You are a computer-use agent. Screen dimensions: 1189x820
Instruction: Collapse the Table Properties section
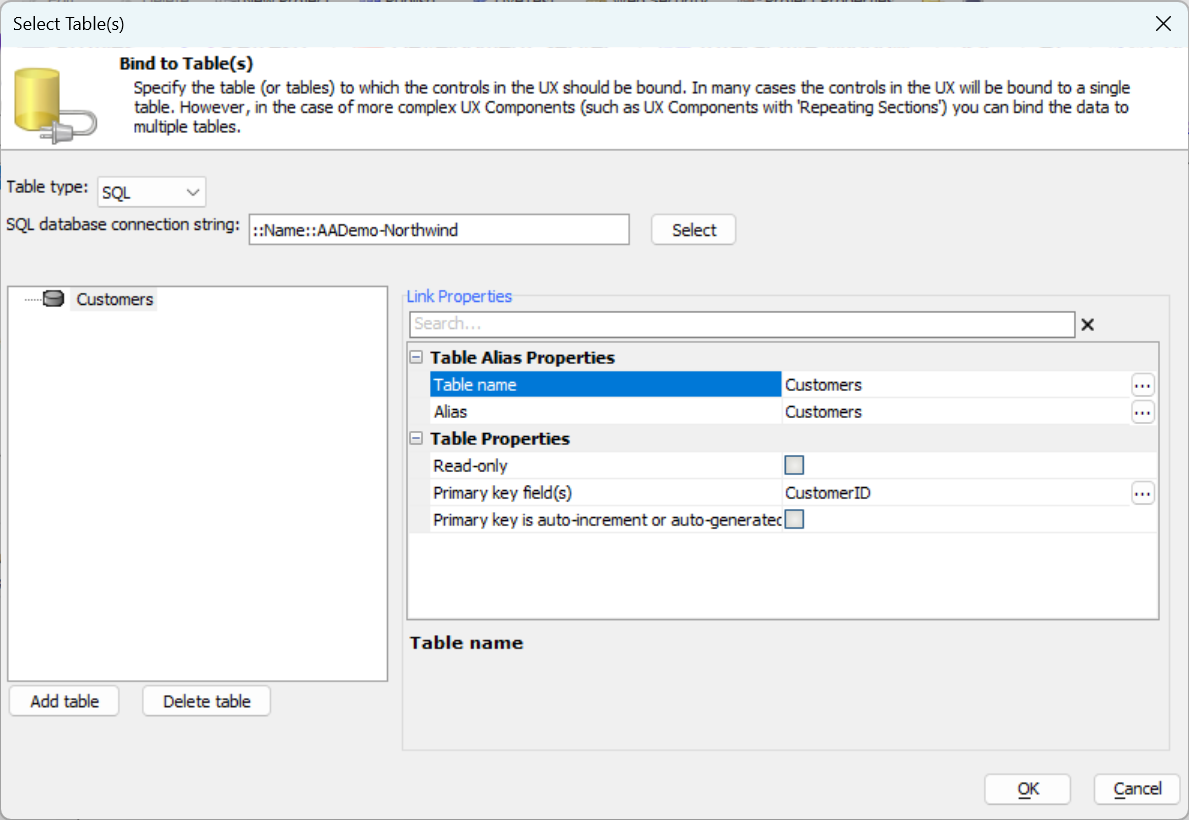pyautogui.click(x=416, y=438)
